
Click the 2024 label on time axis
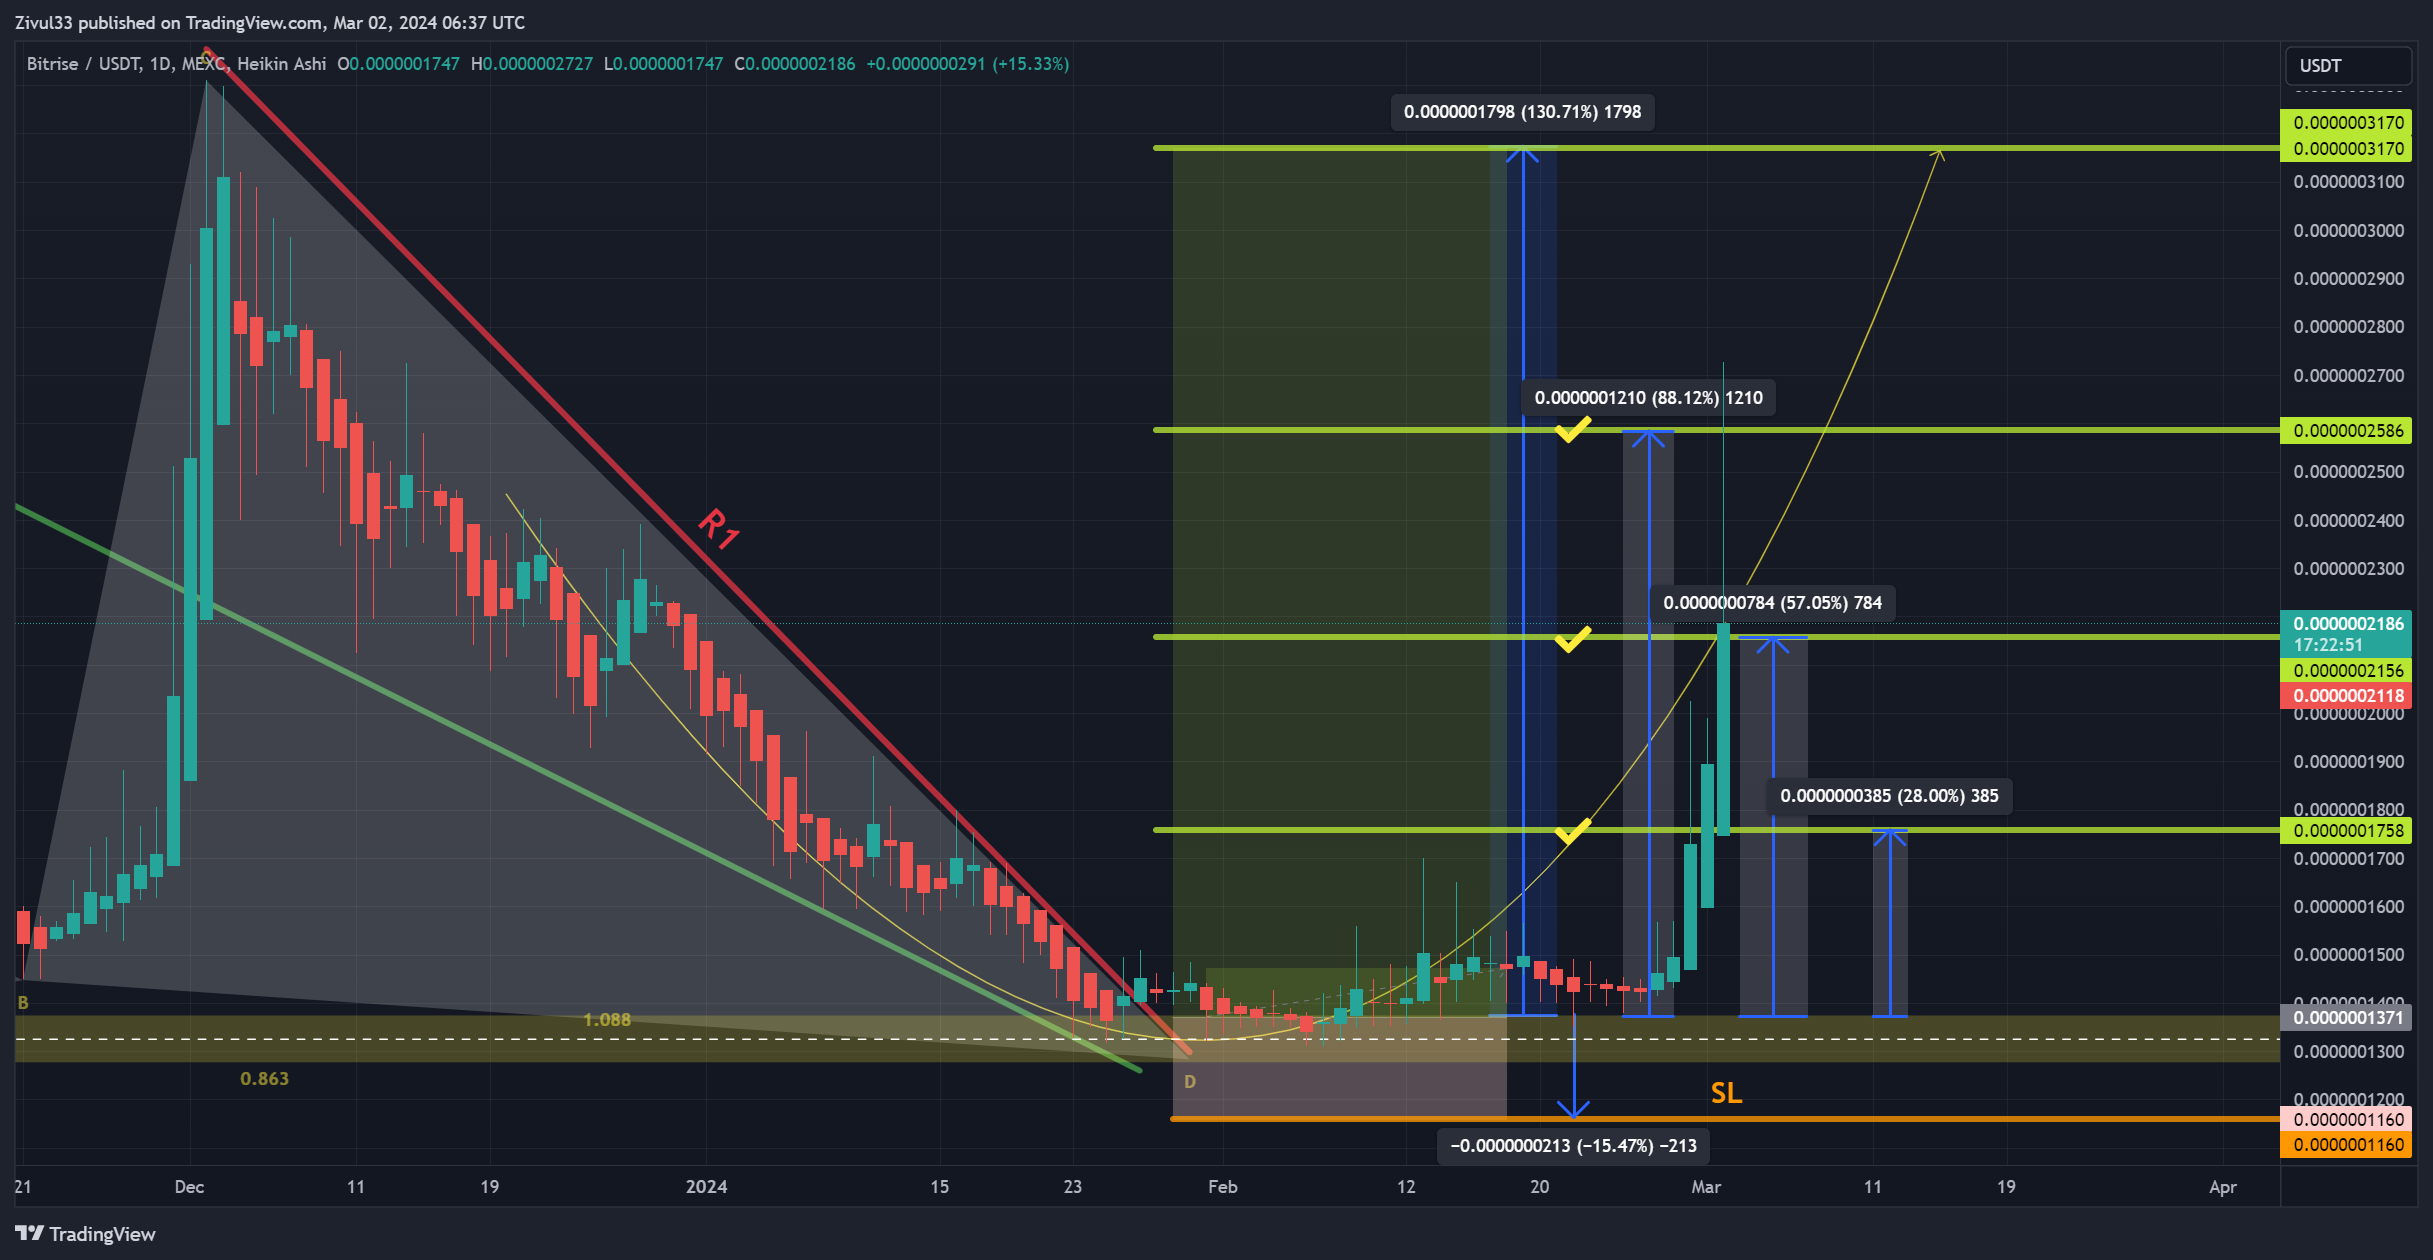707,1187
